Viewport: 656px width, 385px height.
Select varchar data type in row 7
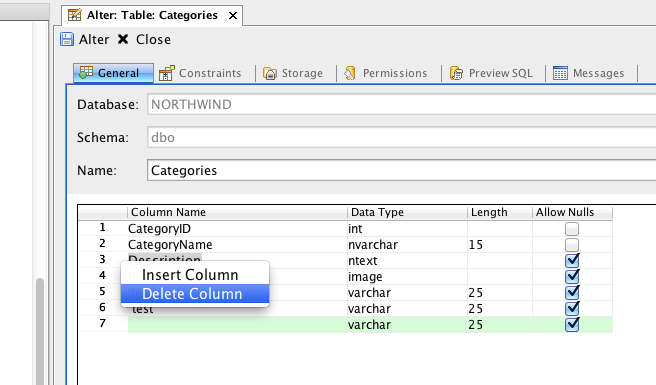(x=407, y=324)
